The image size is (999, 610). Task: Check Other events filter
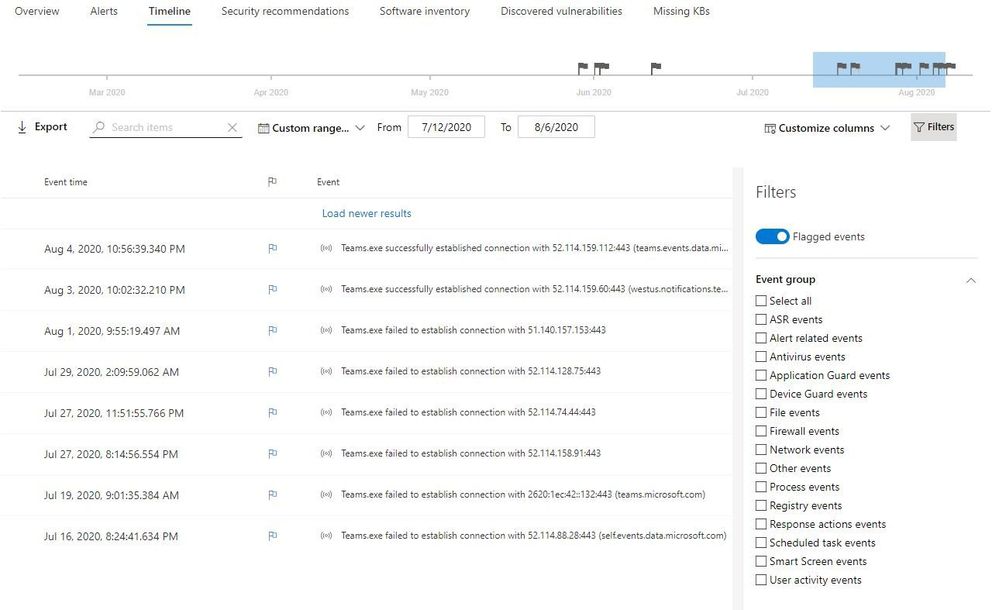coord(761,468)
